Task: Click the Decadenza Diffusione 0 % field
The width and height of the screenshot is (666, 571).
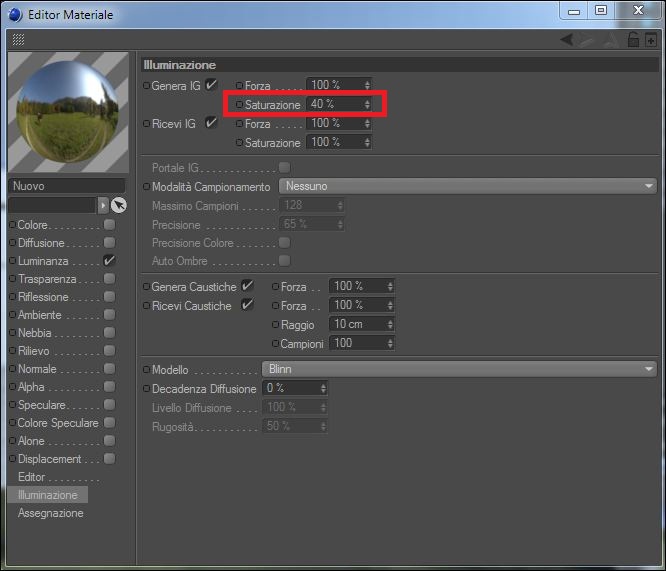Action: (295, 388)
